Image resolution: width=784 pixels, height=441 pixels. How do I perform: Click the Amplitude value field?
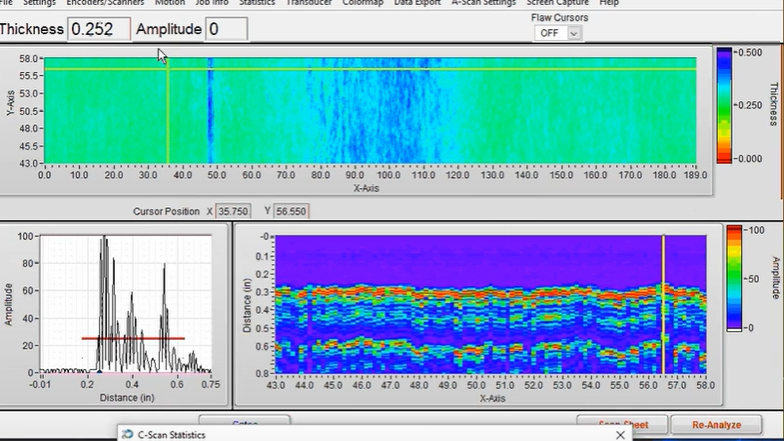(x=226, y=29)
